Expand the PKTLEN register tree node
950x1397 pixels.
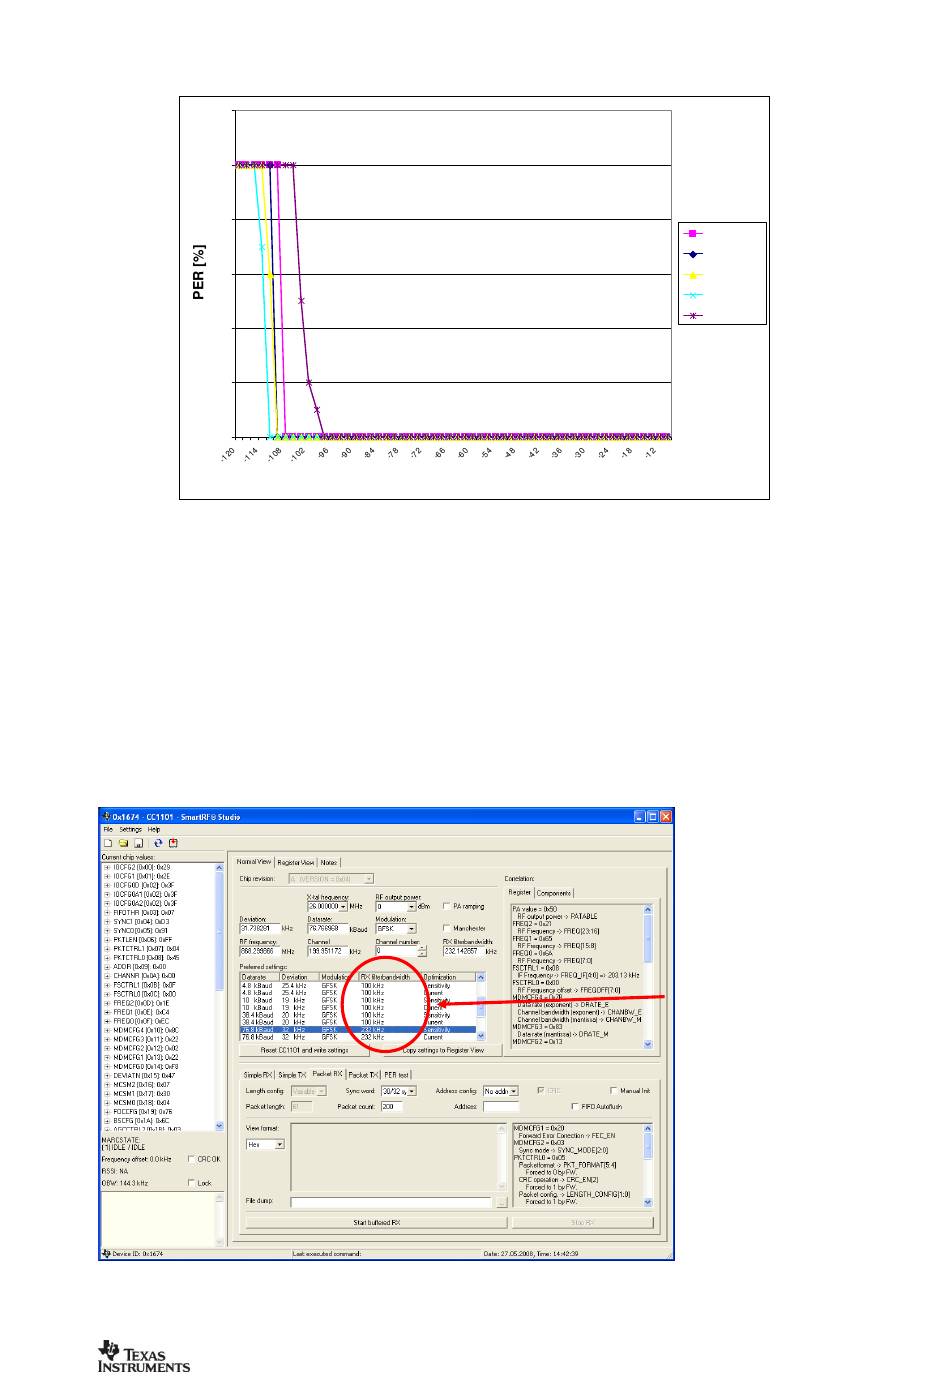point(107,940)
